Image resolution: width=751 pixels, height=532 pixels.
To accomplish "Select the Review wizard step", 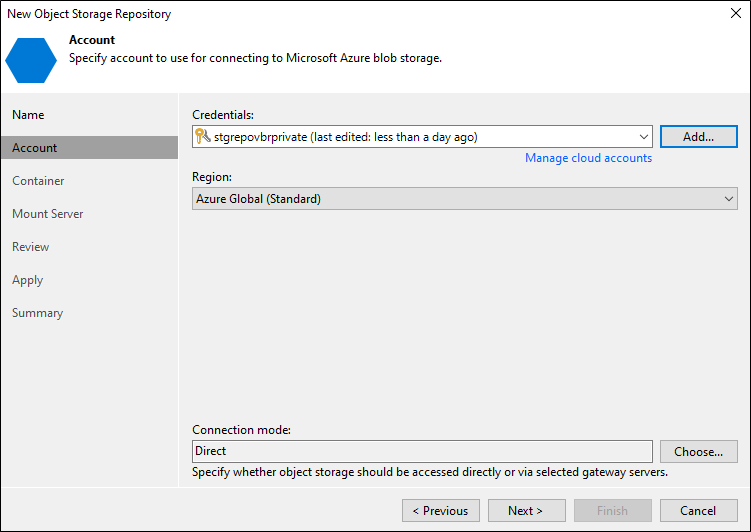I will coord(31,247).
